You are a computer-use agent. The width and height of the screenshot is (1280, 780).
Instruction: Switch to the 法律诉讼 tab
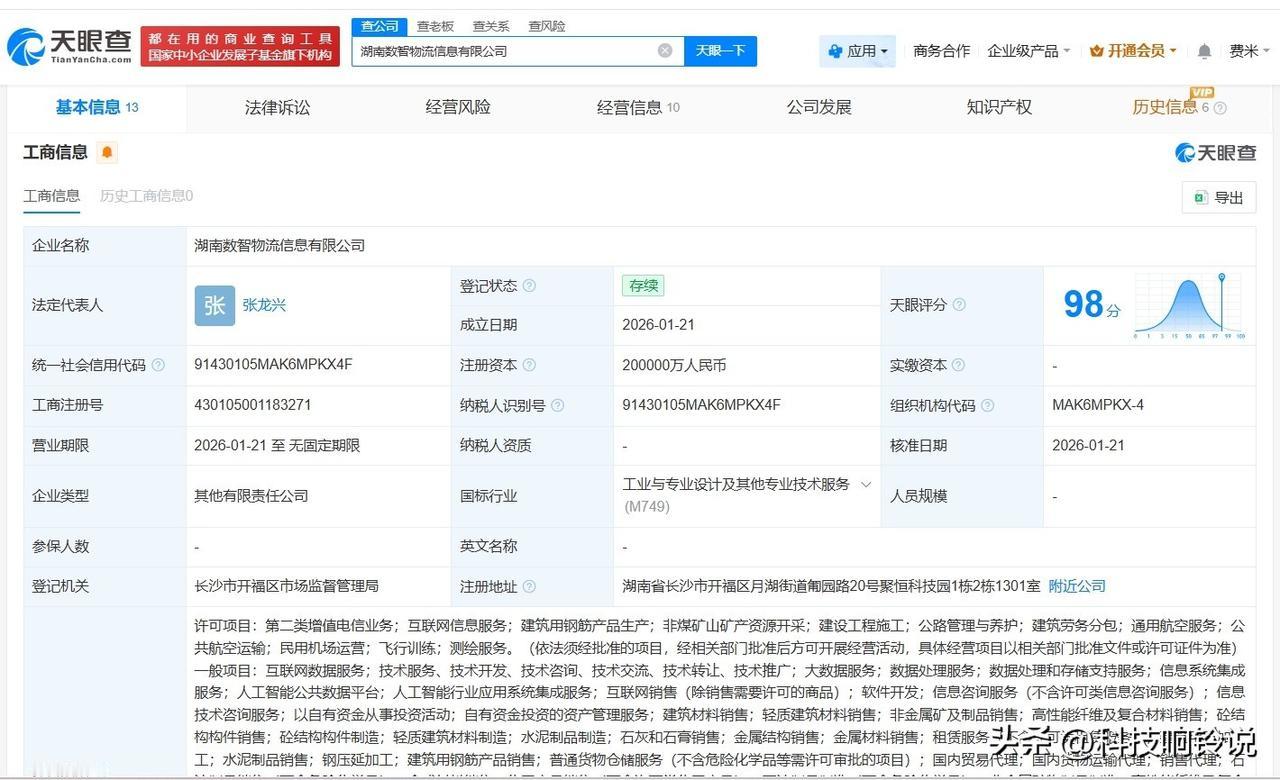point(277,107)
